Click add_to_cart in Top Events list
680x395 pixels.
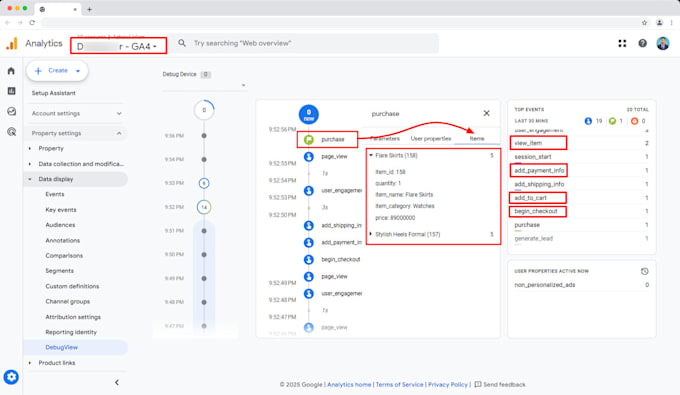530,198
